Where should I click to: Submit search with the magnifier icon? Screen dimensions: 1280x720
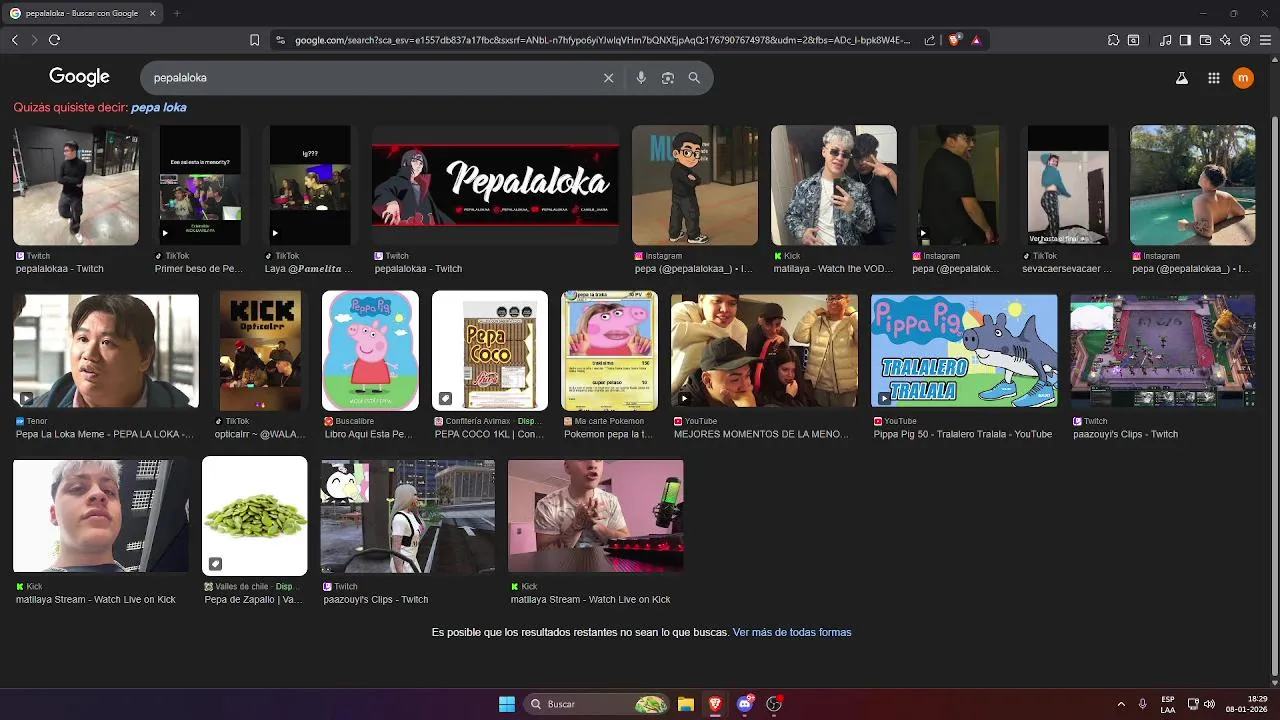pyautogui.click(x=694, y=78)
